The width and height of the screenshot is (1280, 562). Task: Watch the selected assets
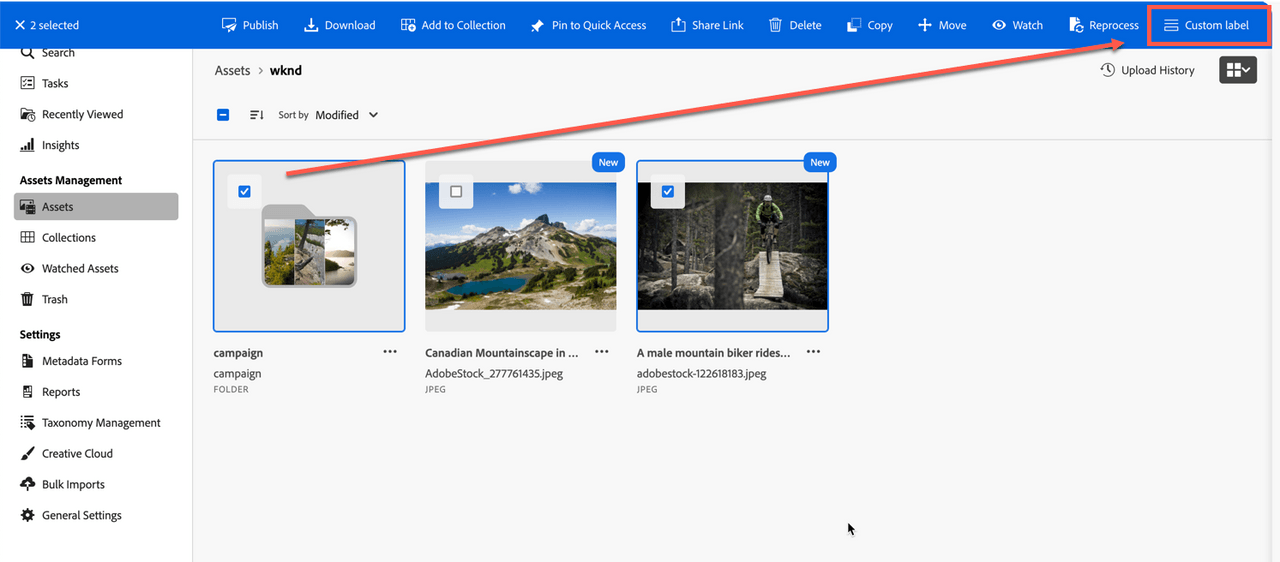1017,25
